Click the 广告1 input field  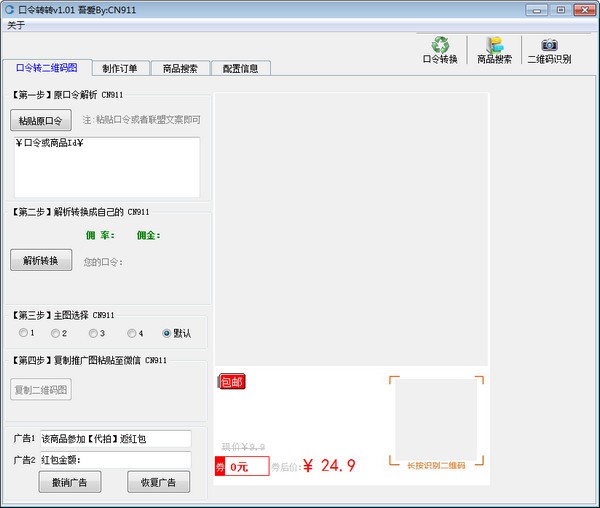[116, 439]
